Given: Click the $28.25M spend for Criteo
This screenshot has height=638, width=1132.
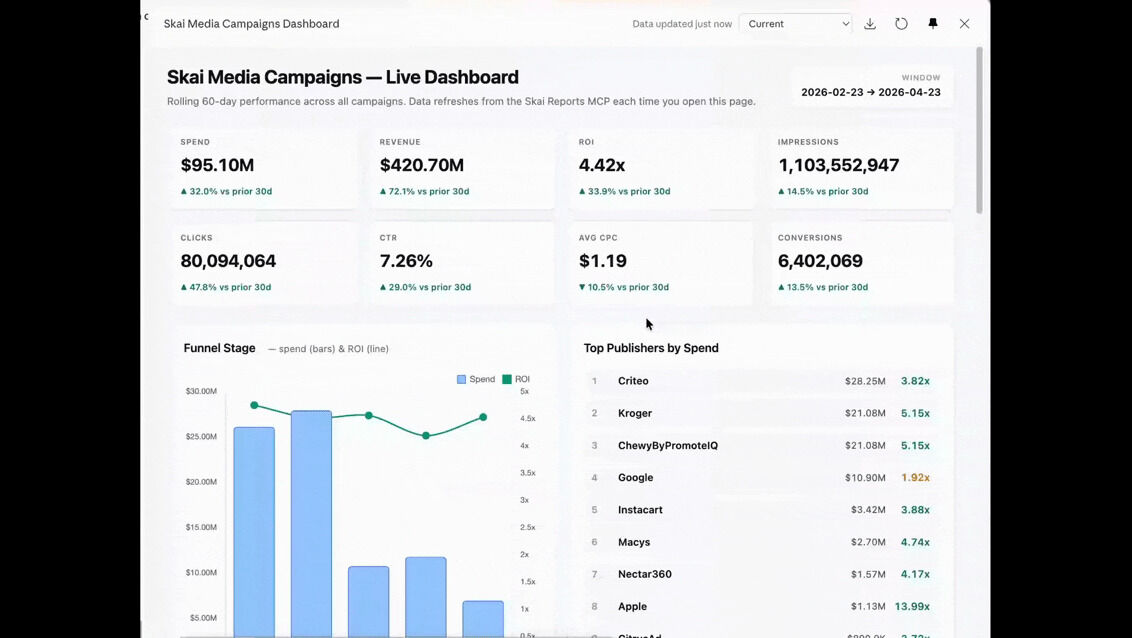Looking at the screenshot, I should (x=865, y=381).
